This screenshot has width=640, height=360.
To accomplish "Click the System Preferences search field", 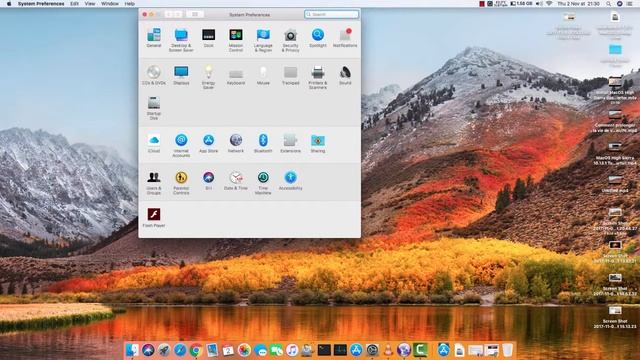I will tap(331, 14).
